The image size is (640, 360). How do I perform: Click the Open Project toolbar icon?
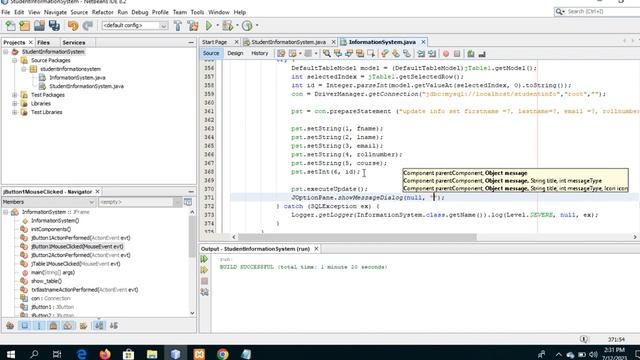point(39,26)
